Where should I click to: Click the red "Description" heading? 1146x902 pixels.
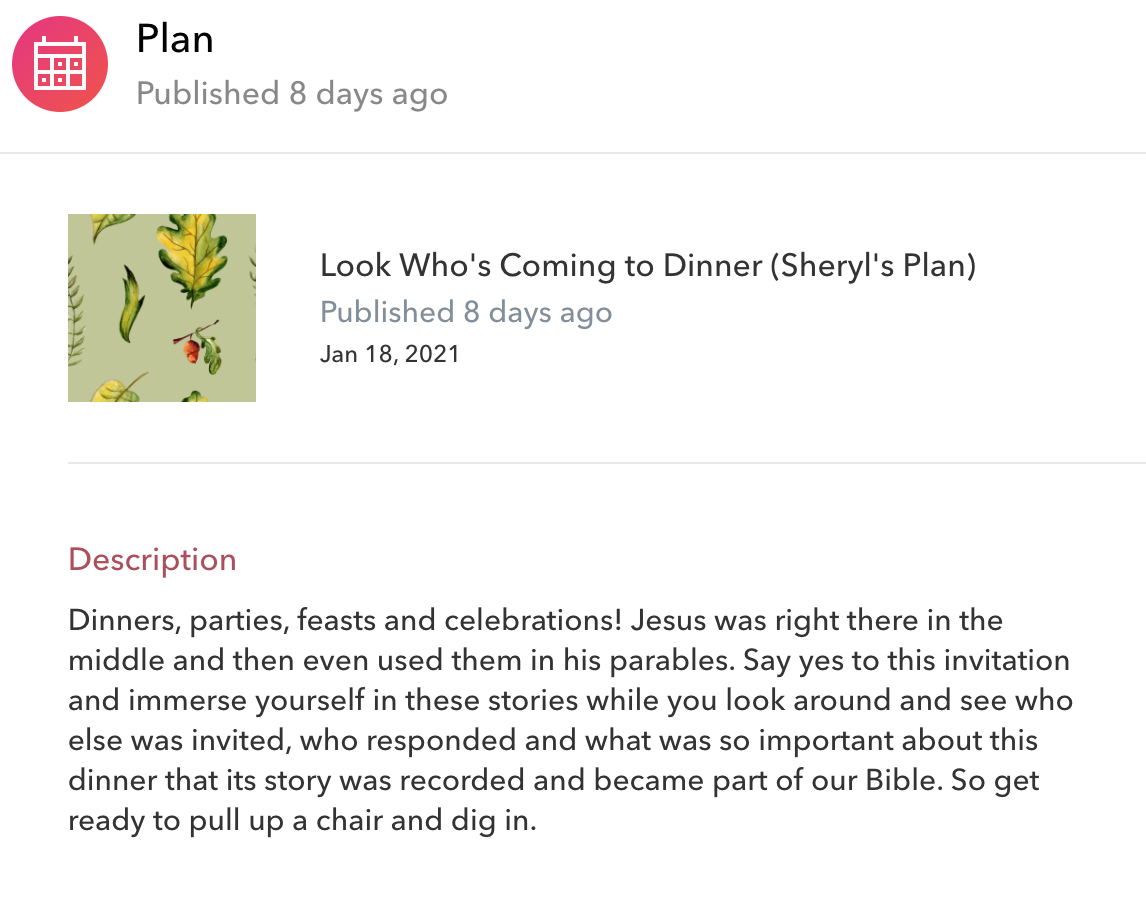pyautogui.click(x=152, y=560)
